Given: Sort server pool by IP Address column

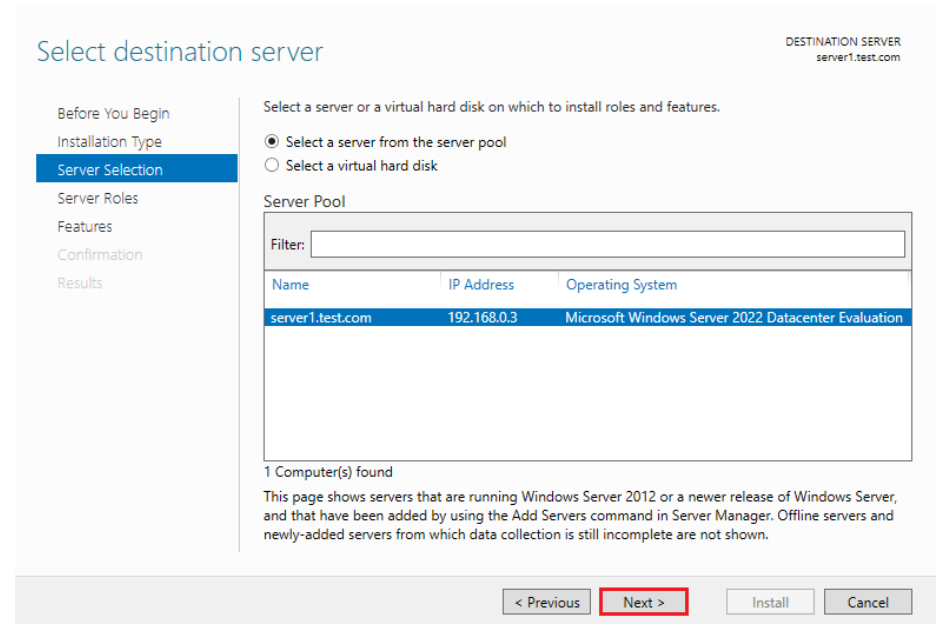Looking at the screenshot, I should (x=481, y=285).
